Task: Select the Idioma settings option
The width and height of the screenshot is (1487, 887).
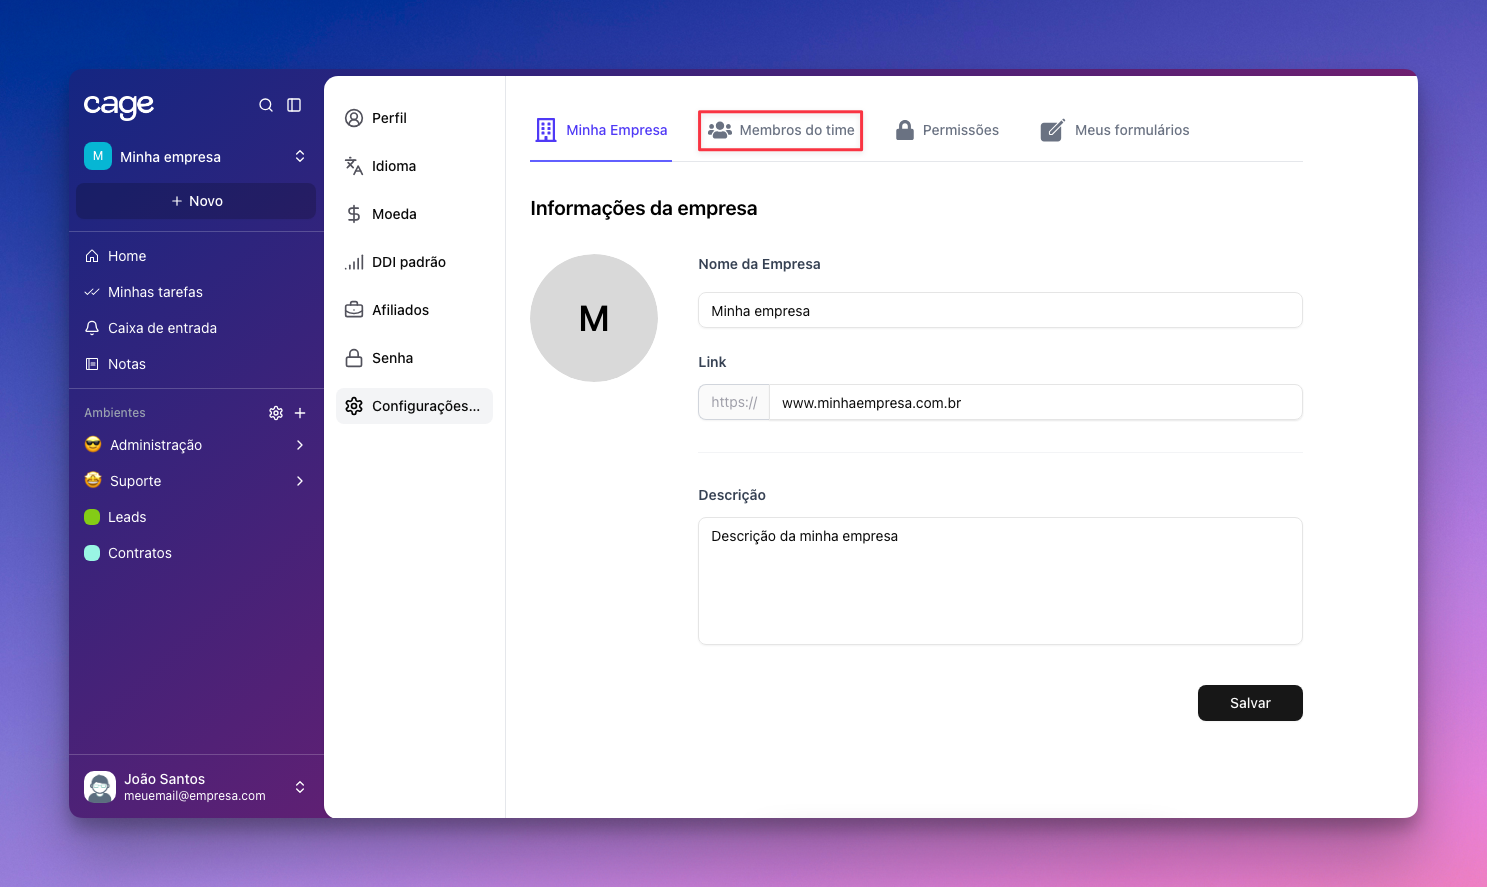Action: (393, 166)
